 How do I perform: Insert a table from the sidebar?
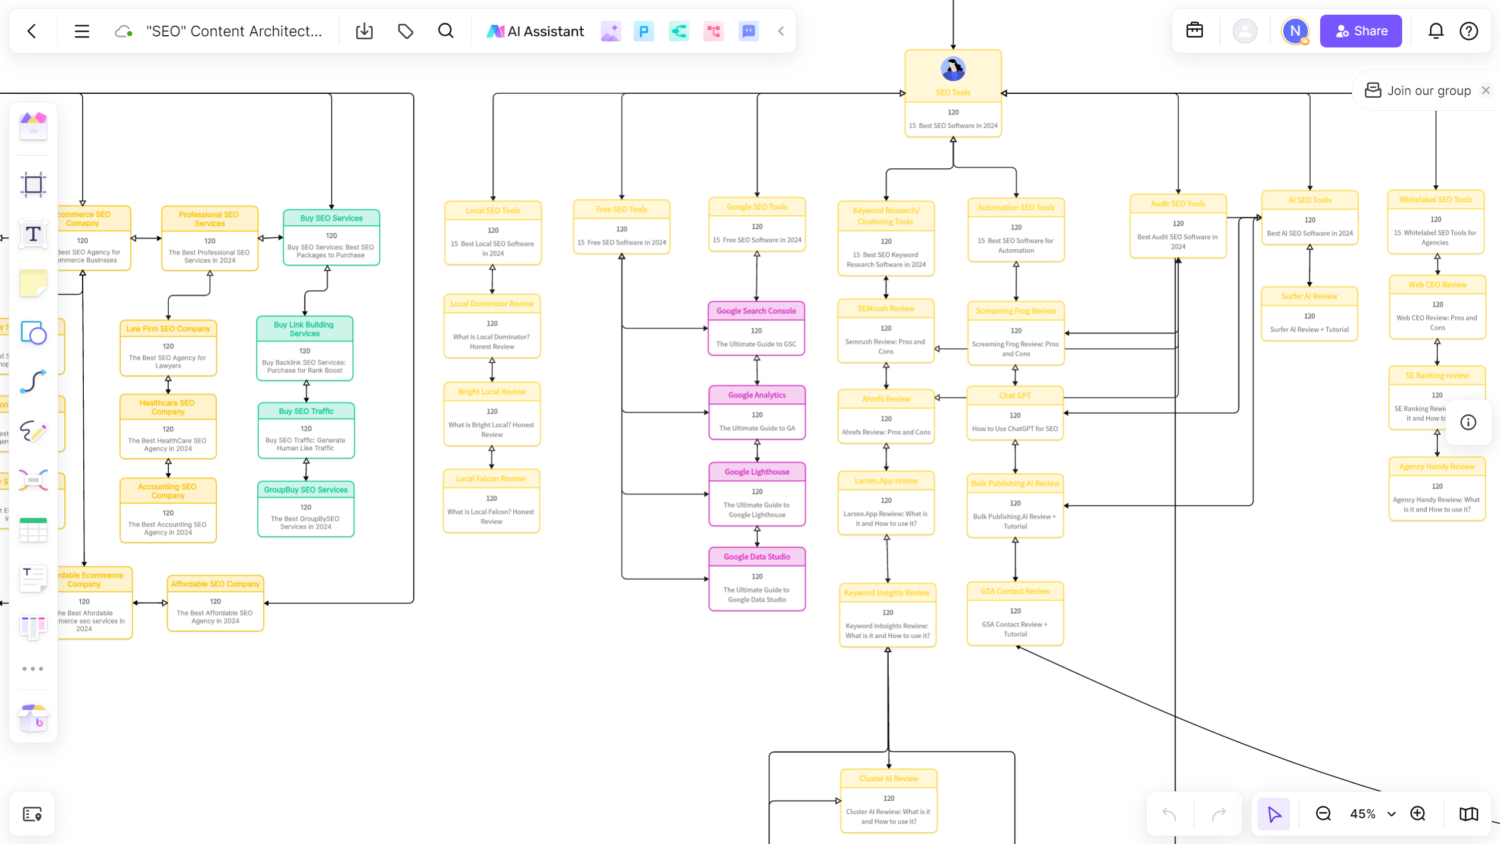[x=33, y=530]
